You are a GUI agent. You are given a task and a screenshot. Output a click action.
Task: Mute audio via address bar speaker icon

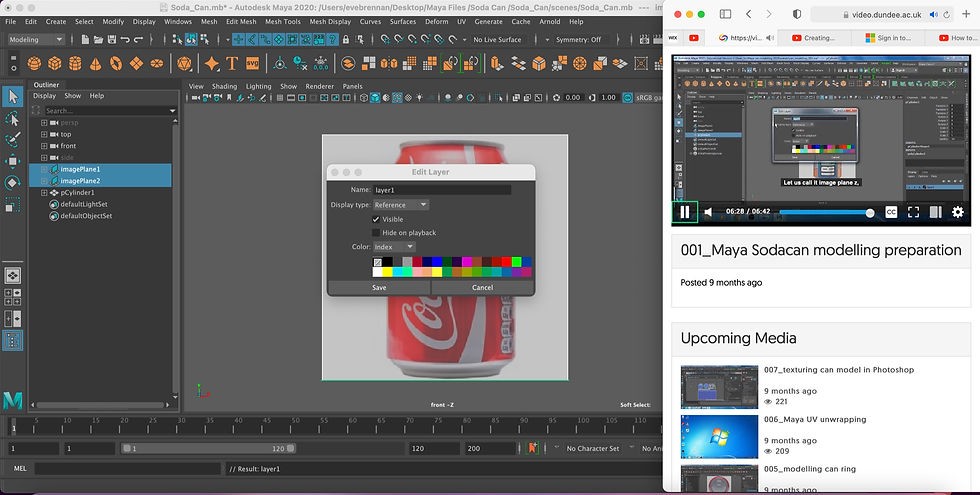tap(933, 14)
